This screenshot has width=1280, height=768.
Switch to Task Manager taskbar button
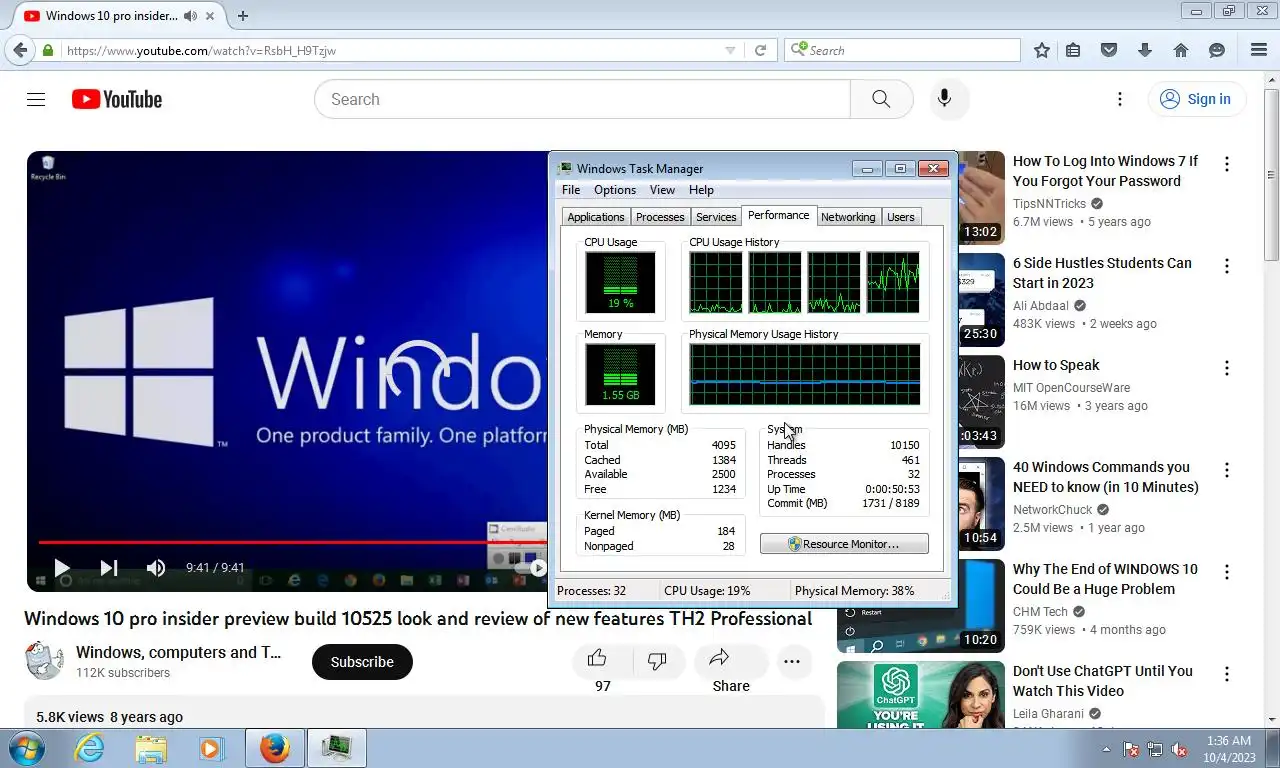(336, 748)
